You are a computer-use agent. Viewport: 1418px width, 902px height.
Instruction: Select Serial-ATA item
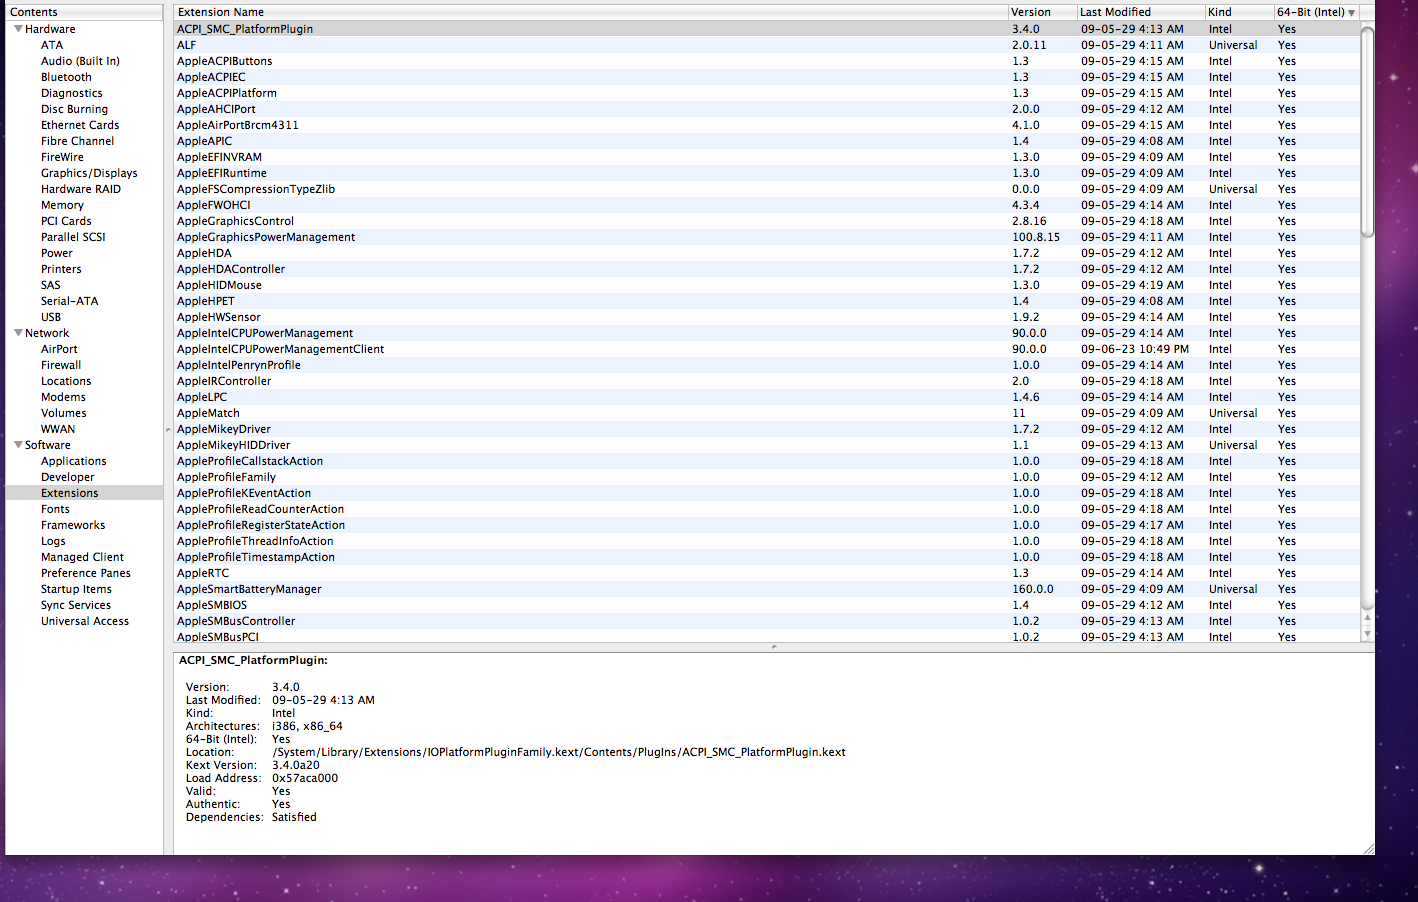[x=69, y=301]
